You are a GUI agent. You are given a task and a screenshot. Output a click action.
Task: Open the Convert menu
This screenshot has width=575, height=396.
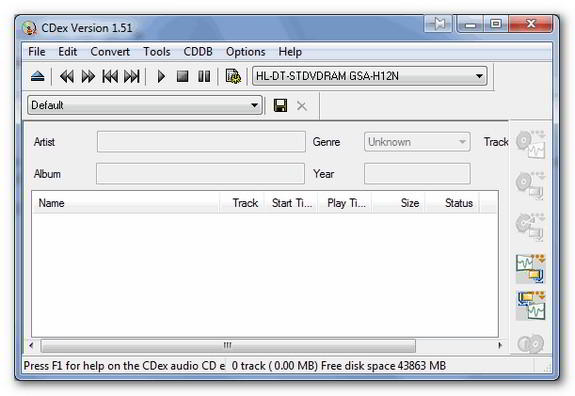[x=110, y=52]
